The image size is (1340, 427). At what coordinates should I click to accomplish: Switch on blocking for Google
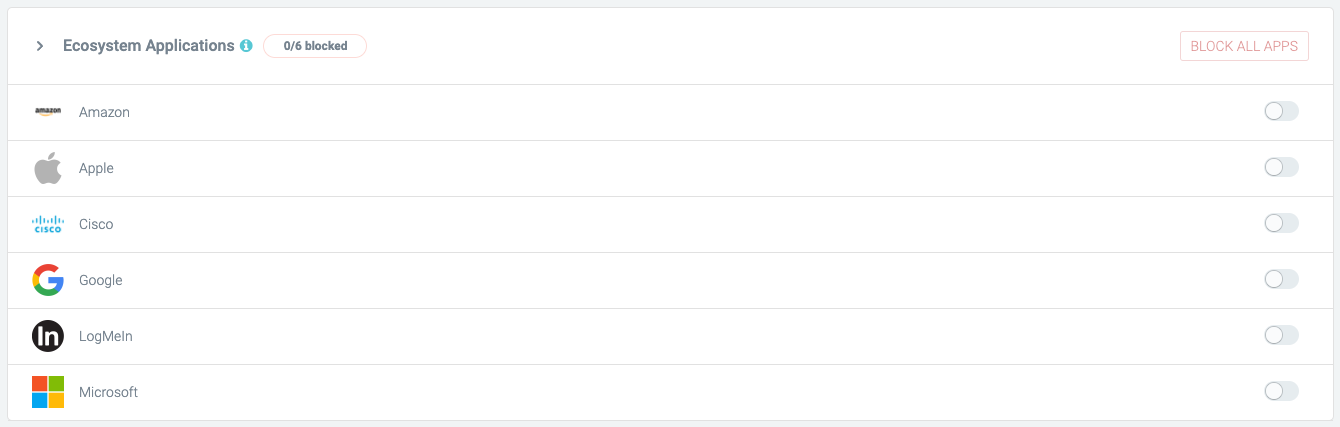tap(1281, 279)
